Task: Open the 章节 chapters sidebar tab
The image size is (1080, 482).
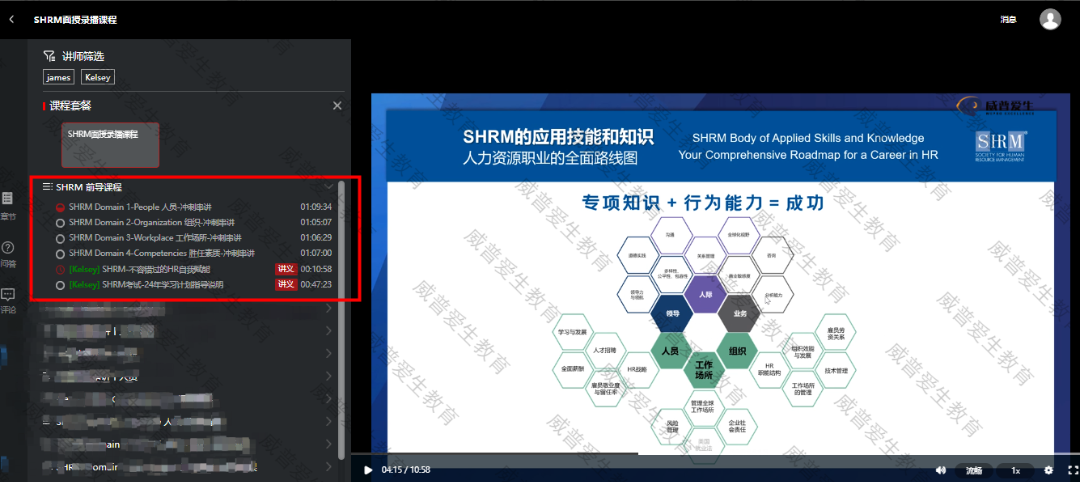Action: coord(8,205)
